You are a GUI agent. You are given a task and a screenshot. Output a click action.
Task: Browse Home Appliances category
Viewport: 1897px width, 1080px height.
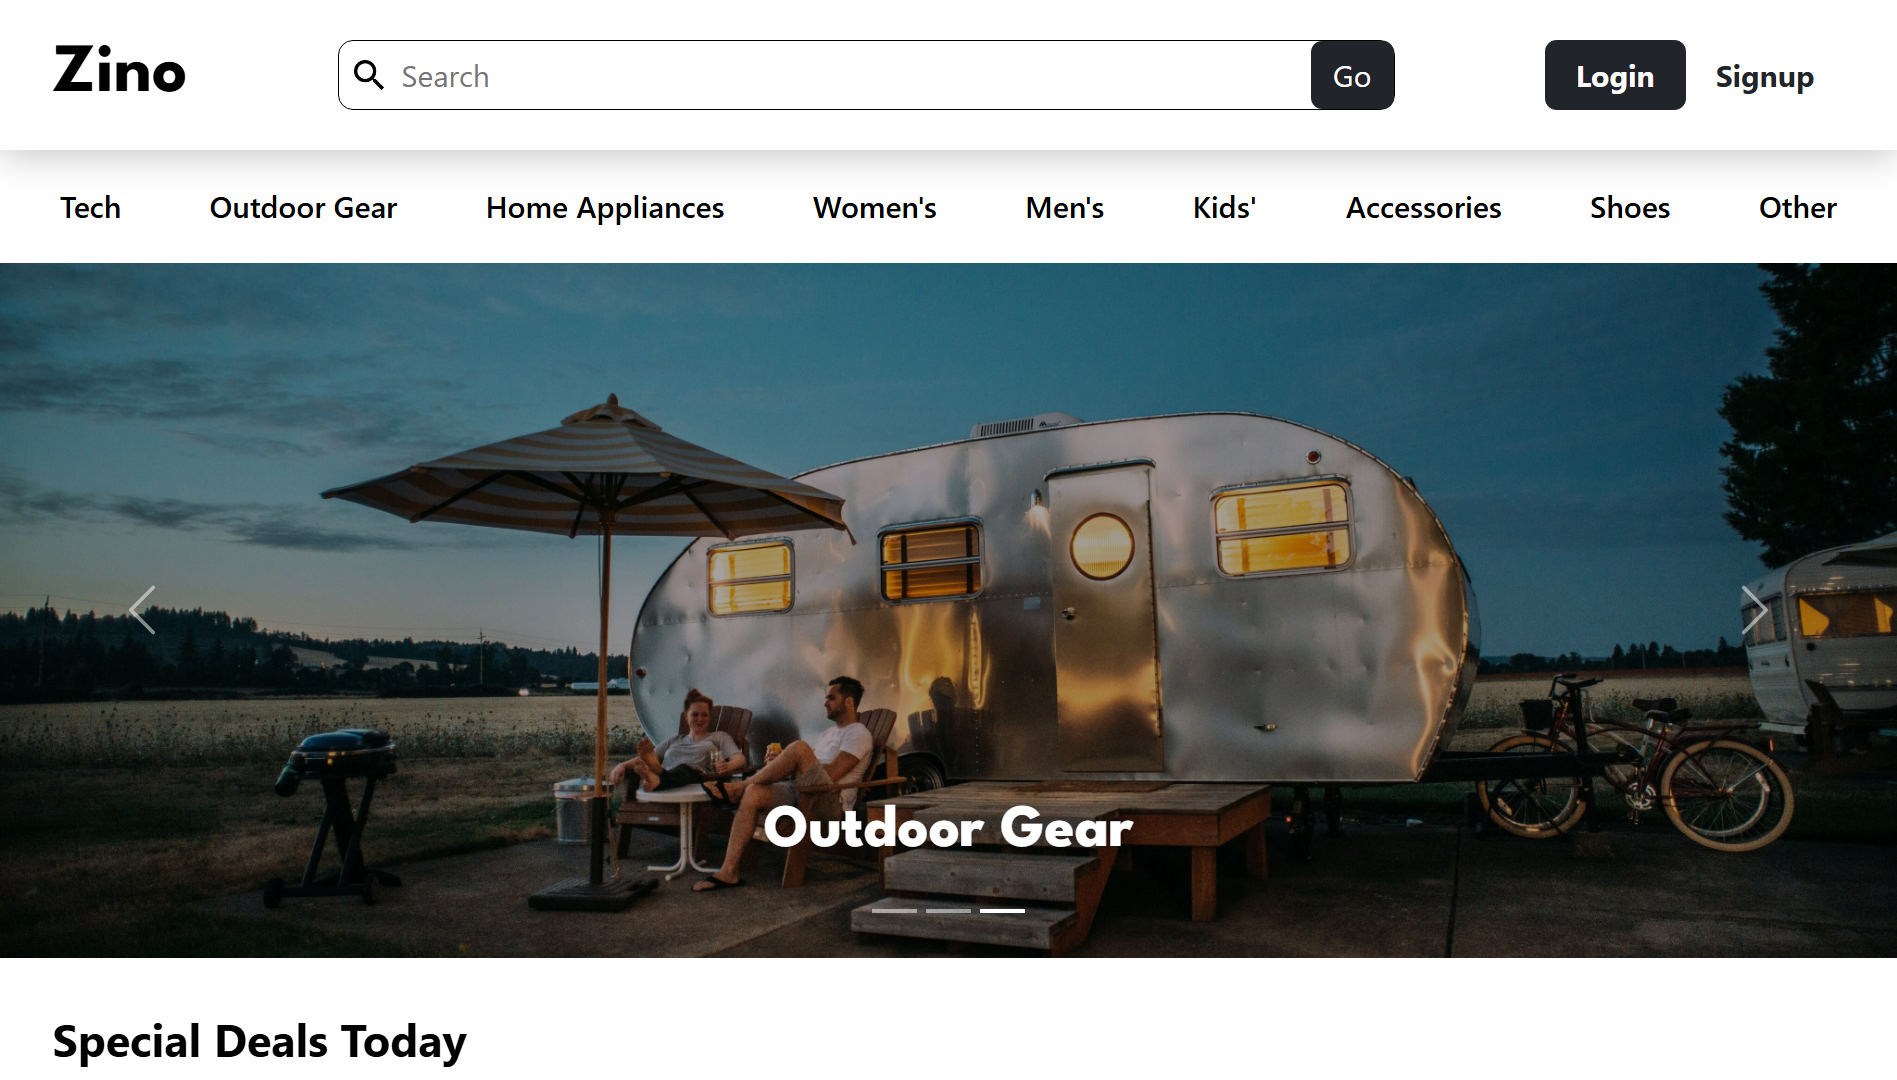[605, 207]
